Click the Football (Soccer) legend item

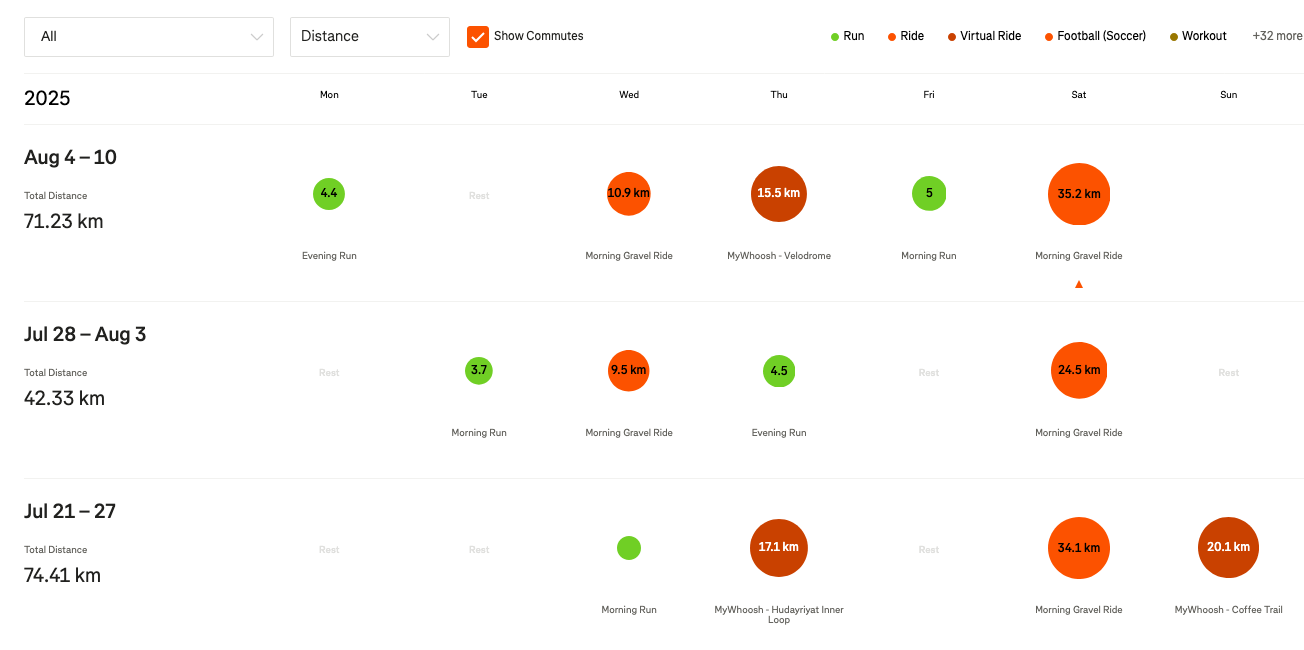[1095, 36]
